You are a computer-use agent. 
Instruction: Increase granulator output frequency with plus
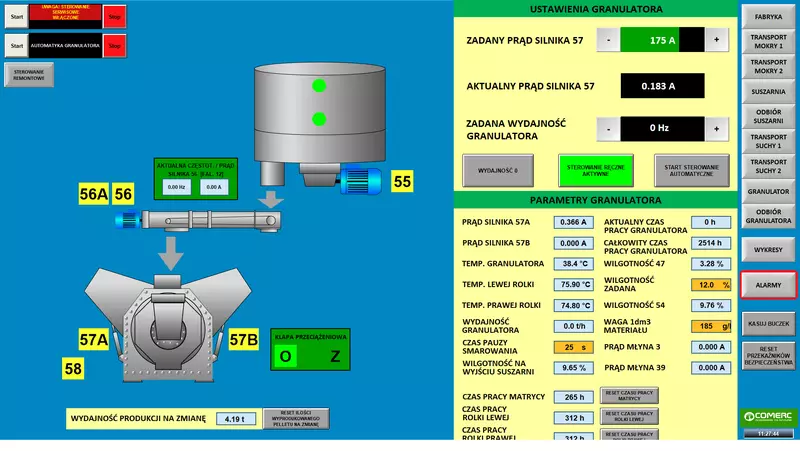coord(716,129)
